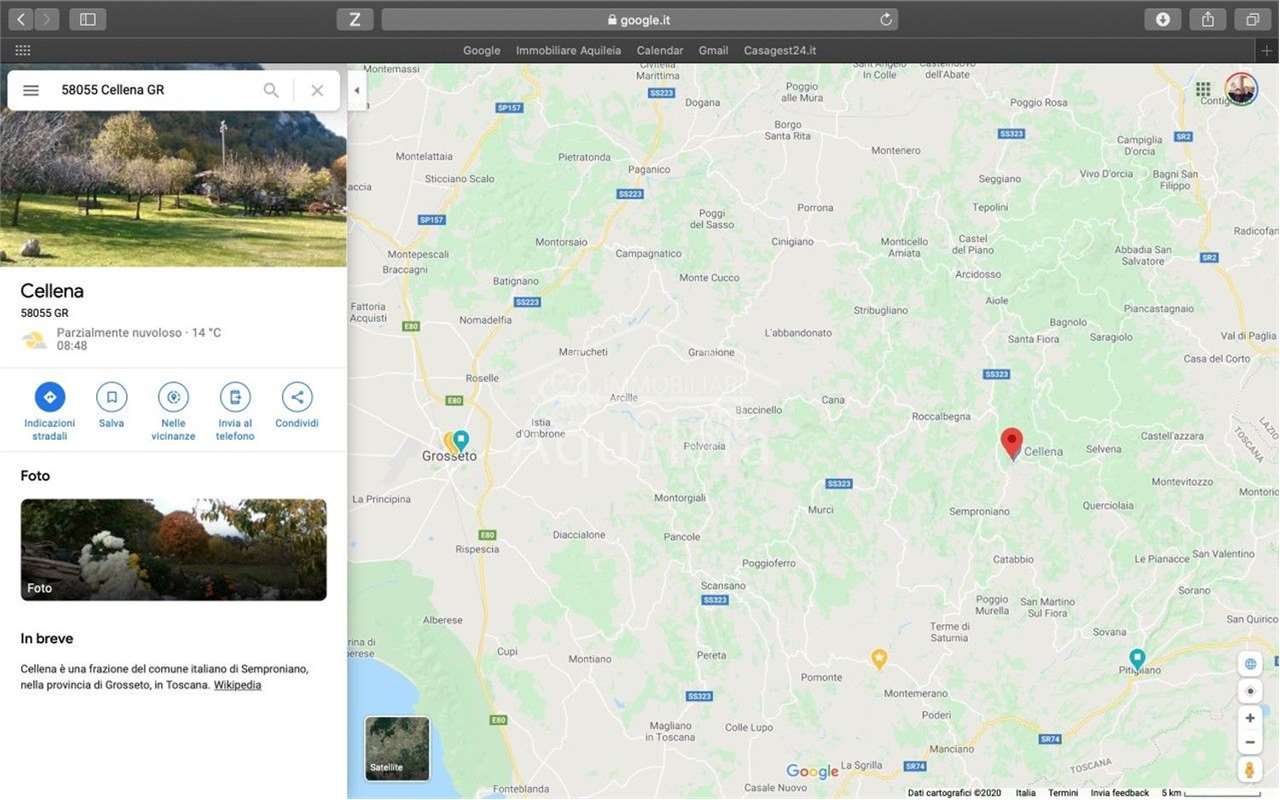Image resolution: width=1280 pixels, height=800 pixels.
Task: Toggle Safari sidebar visibility
Action: click(x=88, y=19)
